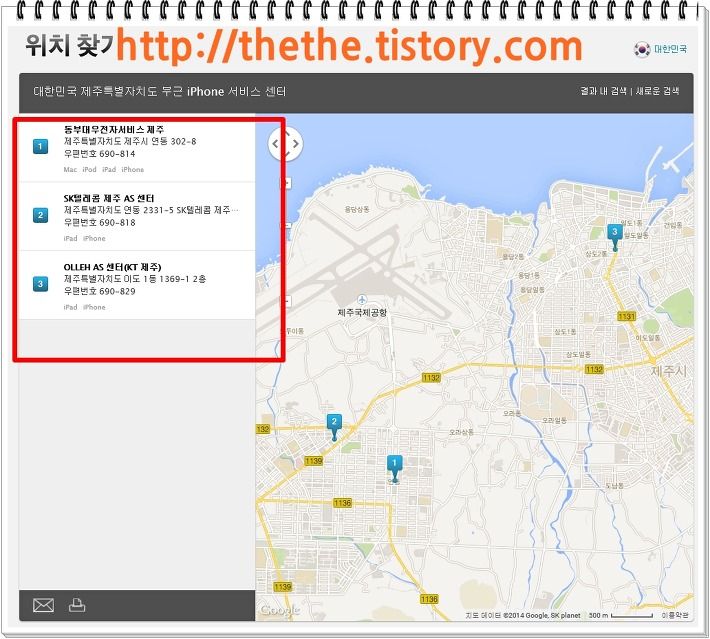Click list badge number 1
The image size is (710, 639).
(x=40, y=146)
